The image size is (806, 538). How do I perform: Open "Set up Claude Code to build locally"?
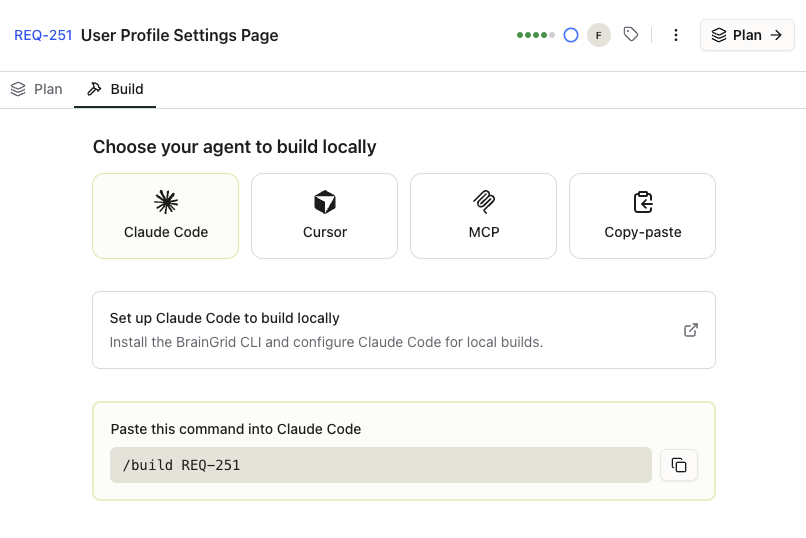coord(225,318)
